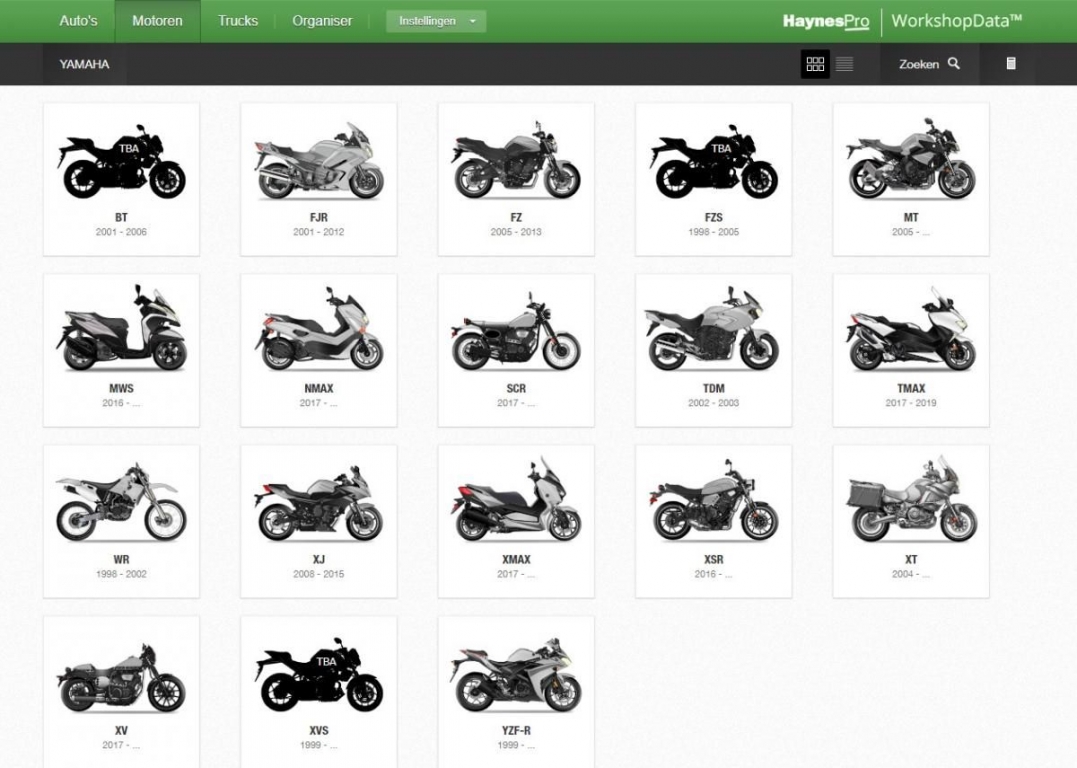This screenshot has height=768, width=1077.
Task: Click the 'MT' model label
Action: click(911, 217)
